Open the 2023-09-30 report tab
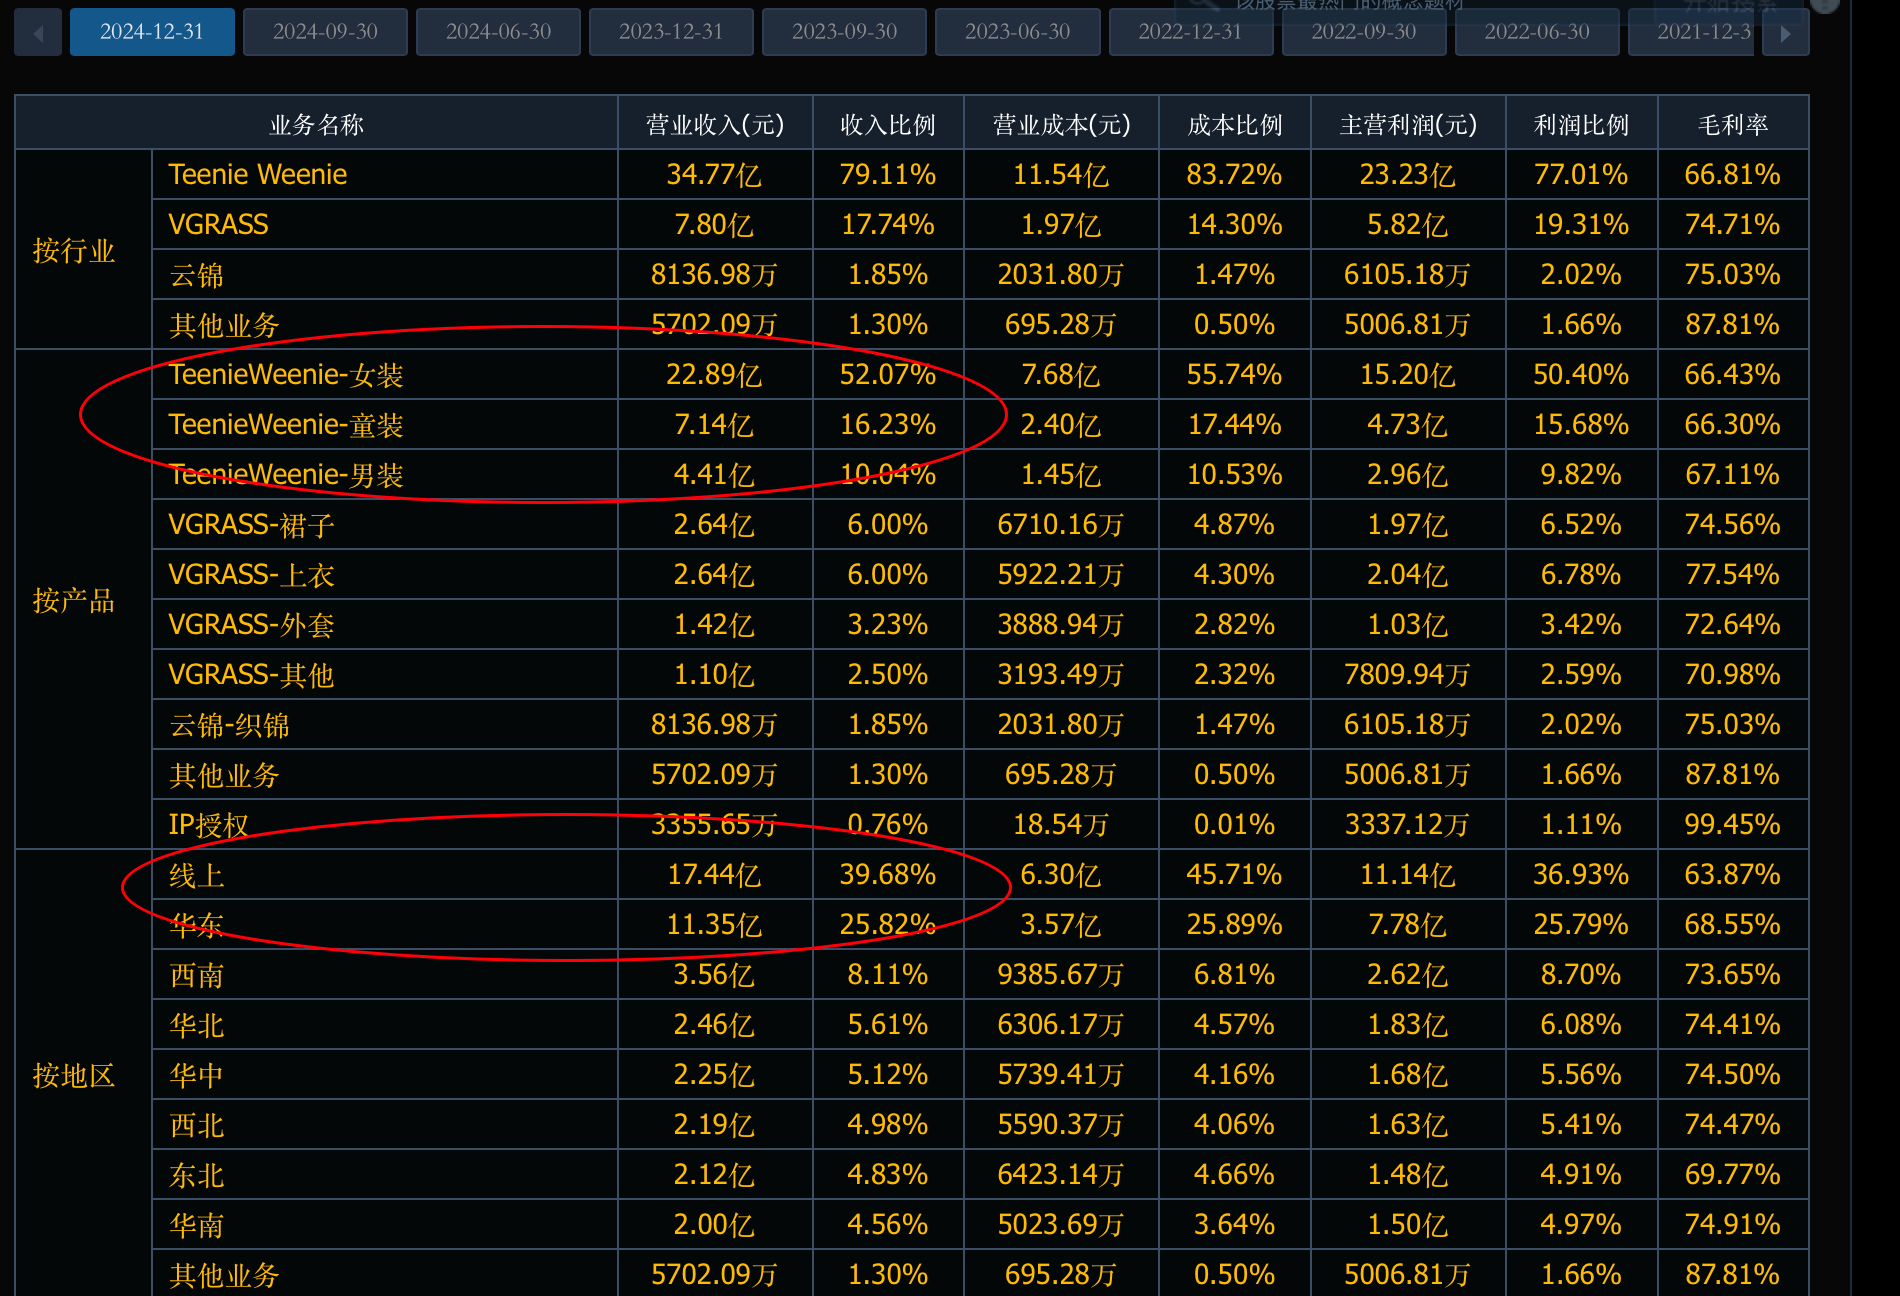The height and width of the screenshot is (1296, 1900). 844,32
